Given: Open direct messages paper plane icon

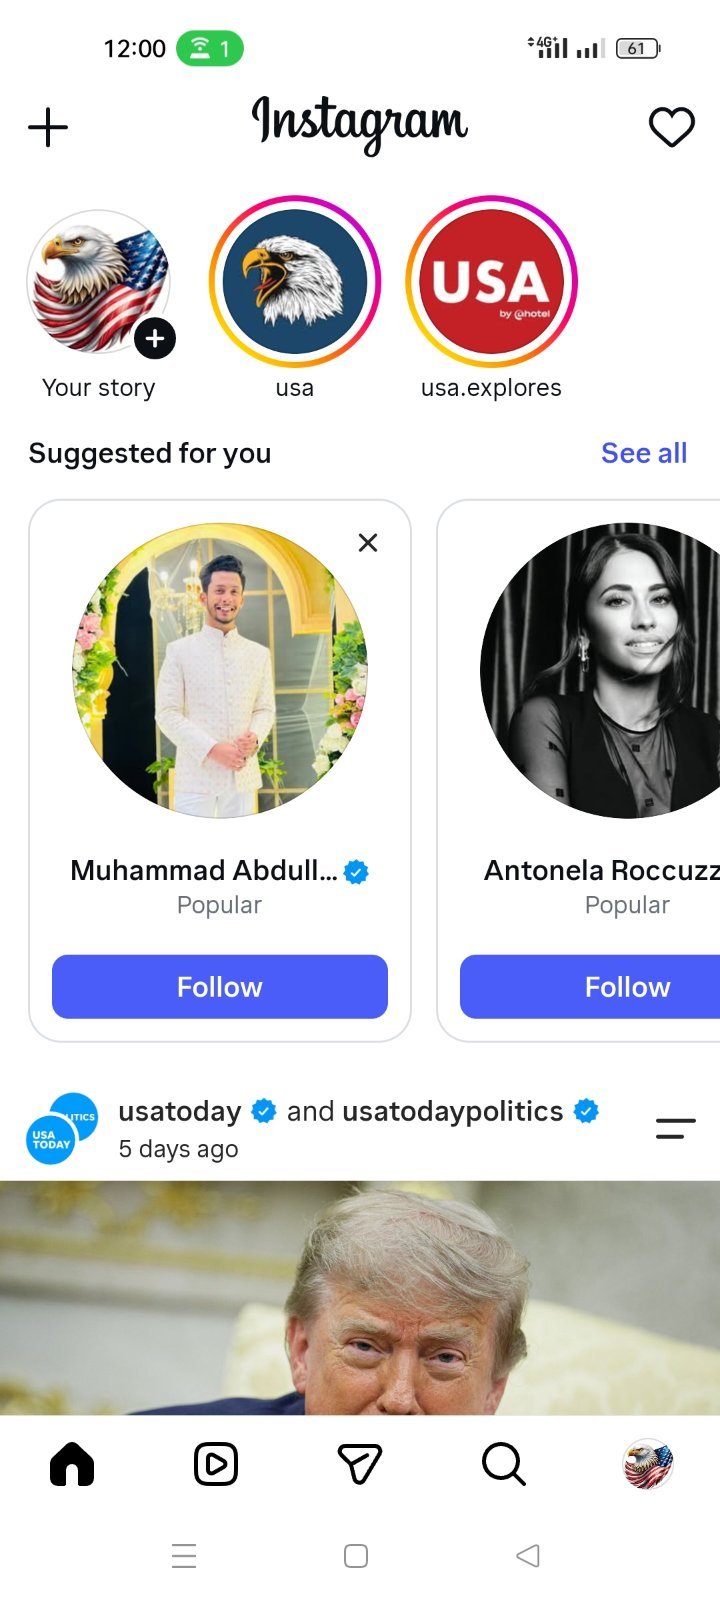Looking at the screenshot, I should point(360,1465).
